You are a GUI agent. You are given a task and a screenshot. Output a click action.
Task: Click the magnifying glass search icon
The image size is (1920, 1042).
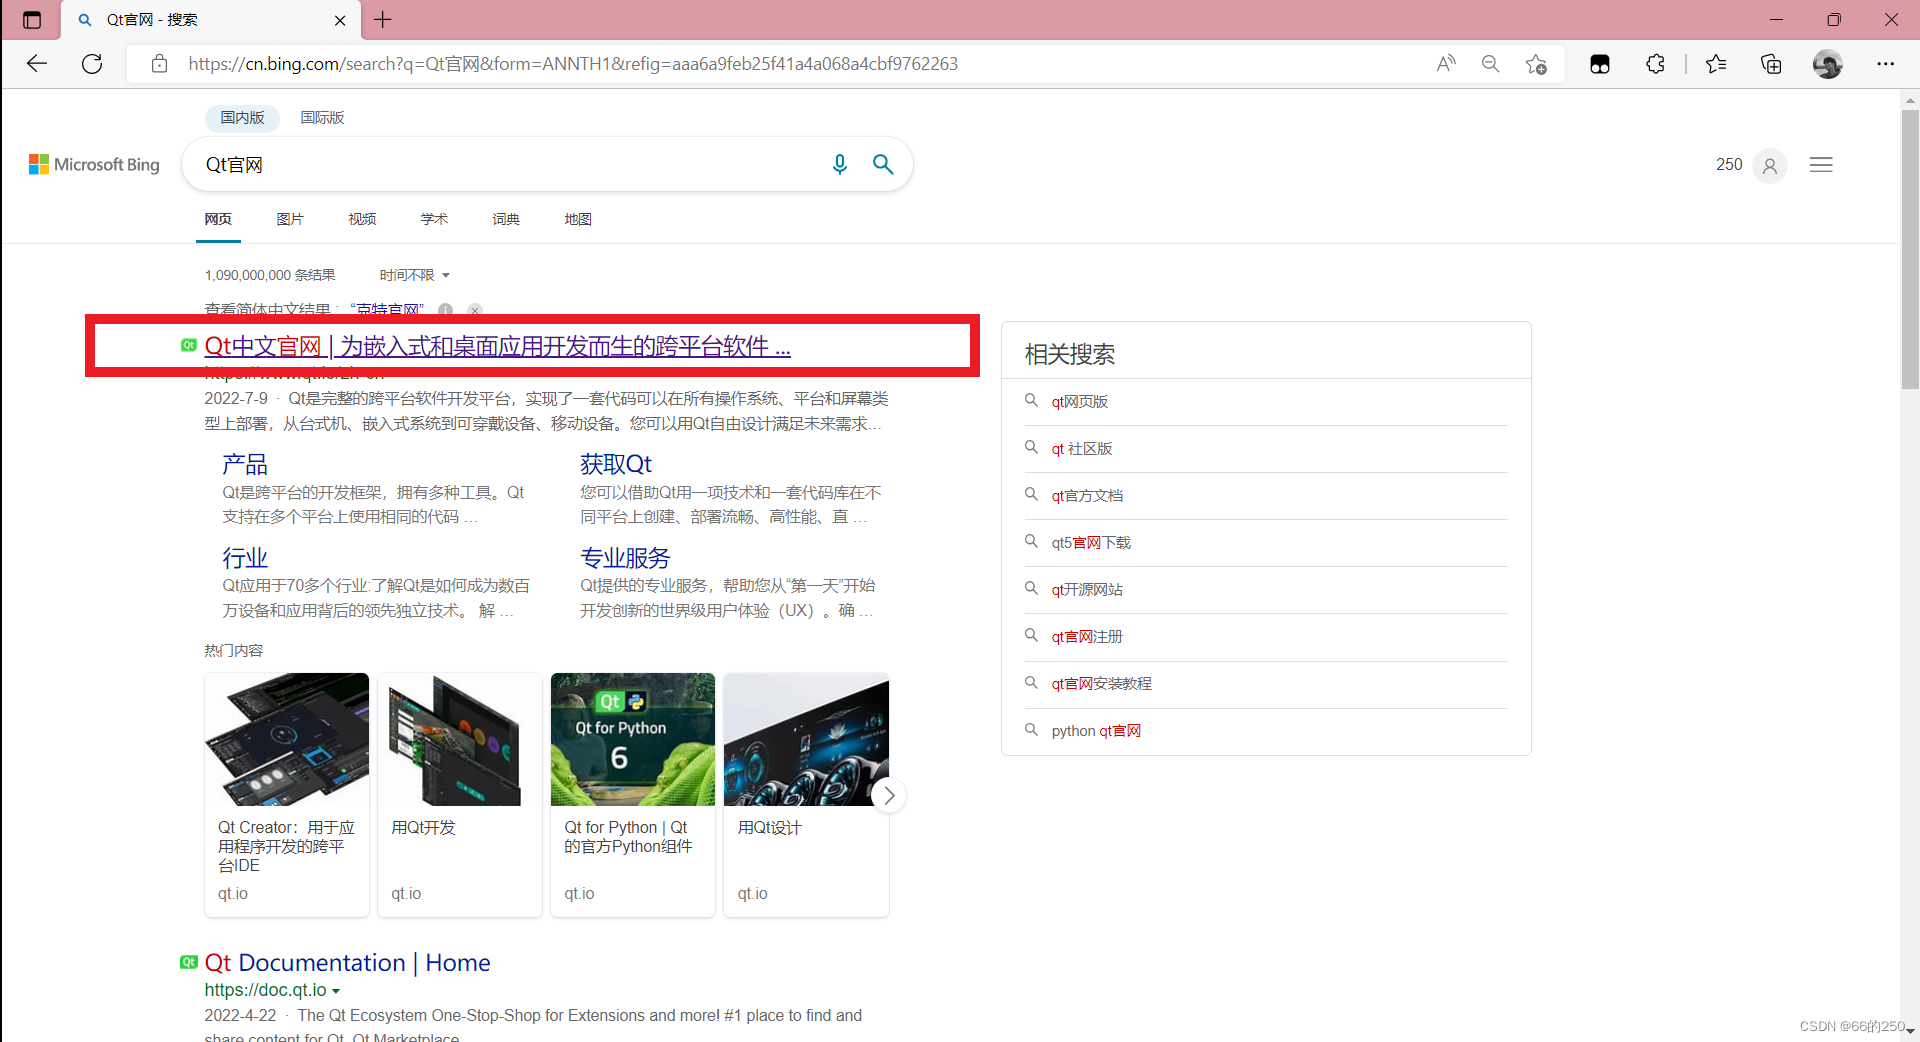coord(883,164)
